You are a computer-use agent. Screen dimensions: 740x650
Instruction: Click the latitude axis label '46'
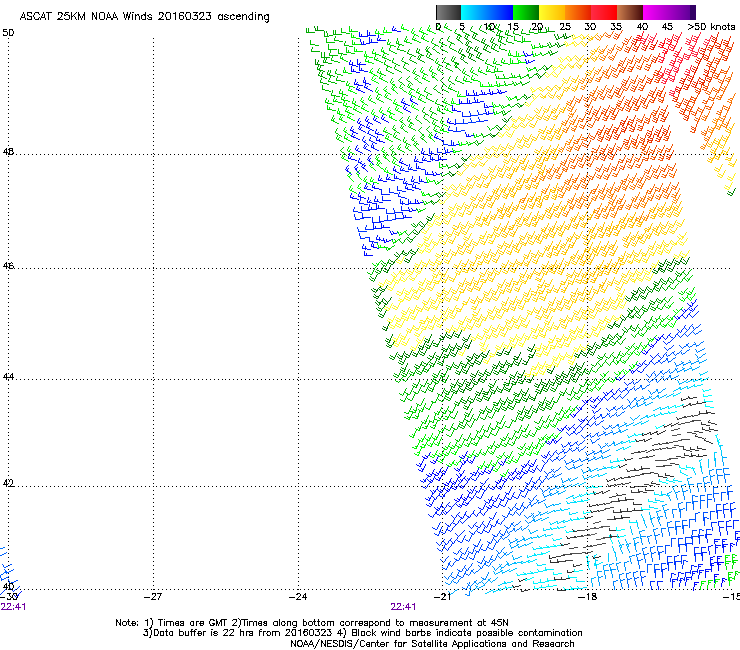coord(8,266)
